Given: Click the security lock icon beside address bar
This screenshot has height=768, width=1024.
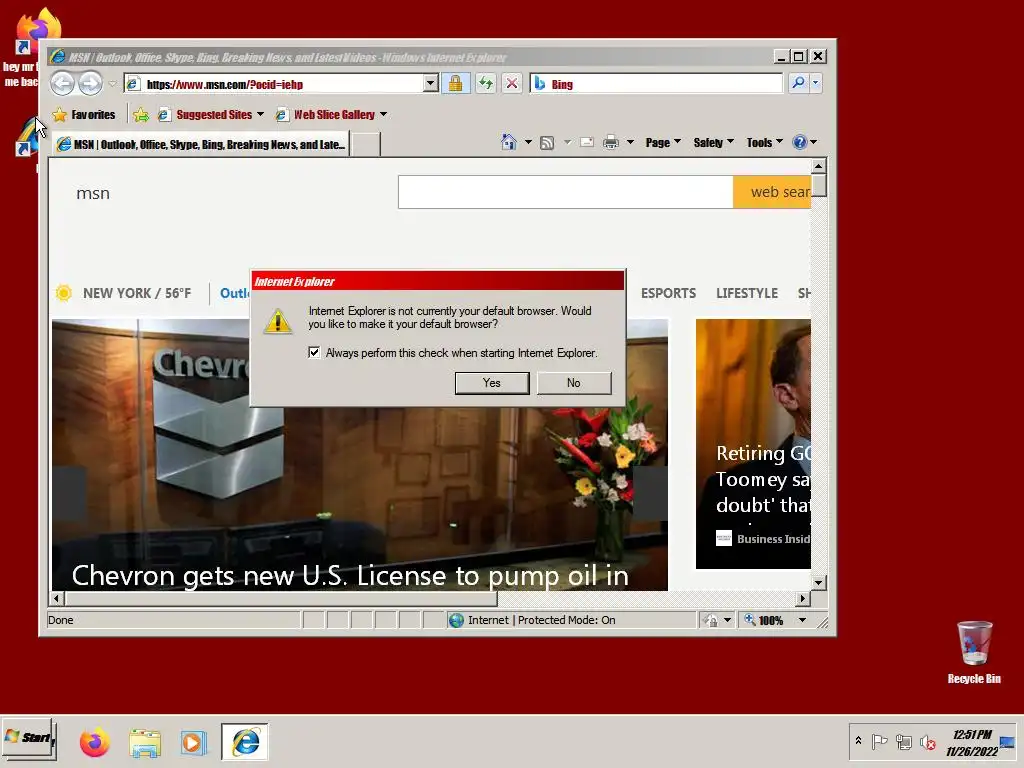Looking at the screenshot, I should pos(455,84).
